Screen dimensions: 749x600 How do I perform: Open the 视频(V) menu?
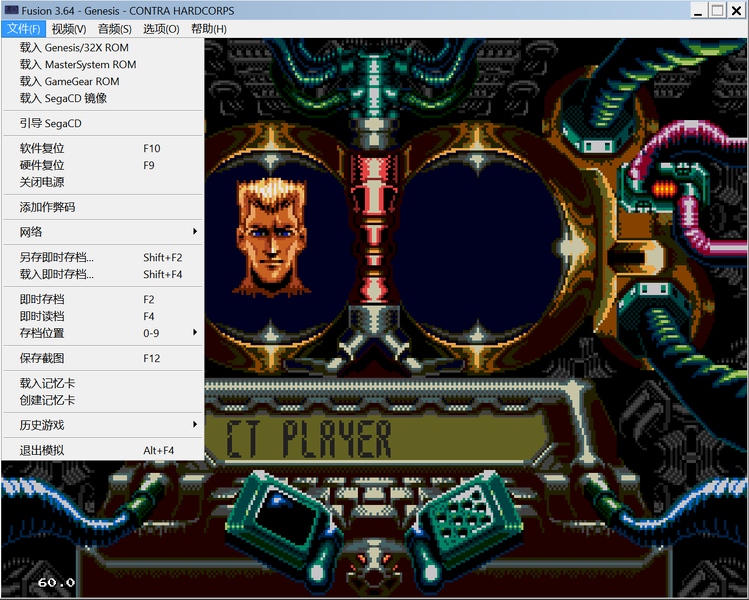click(x=69, y=29)
